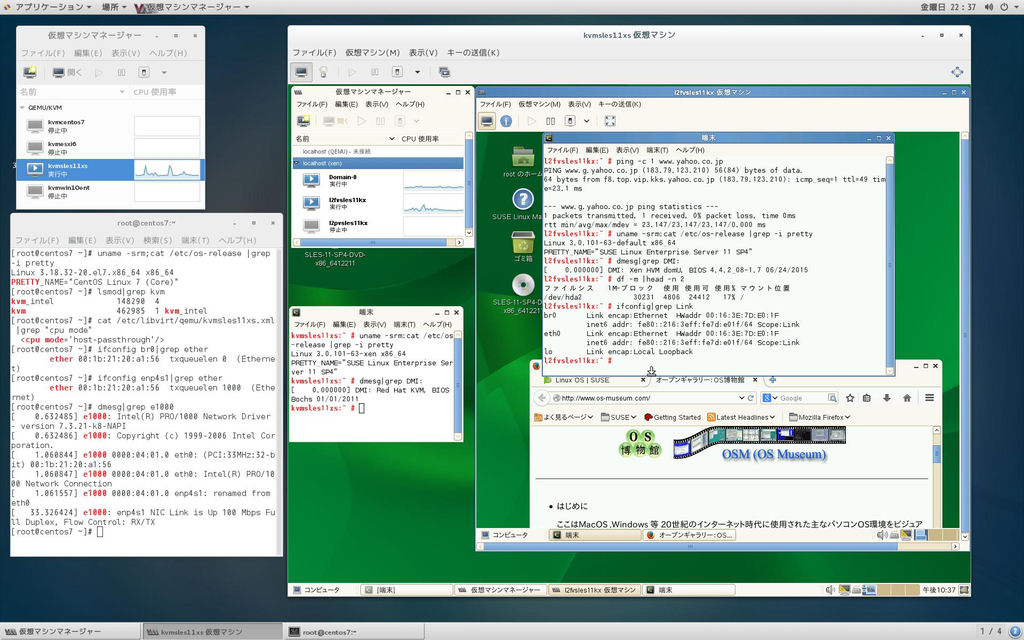Open ヘルプ(H) menu in host 仮想マシンマネージャー
The width and height of the screenshot is (1024, 640).
click(x=168, y=53)
